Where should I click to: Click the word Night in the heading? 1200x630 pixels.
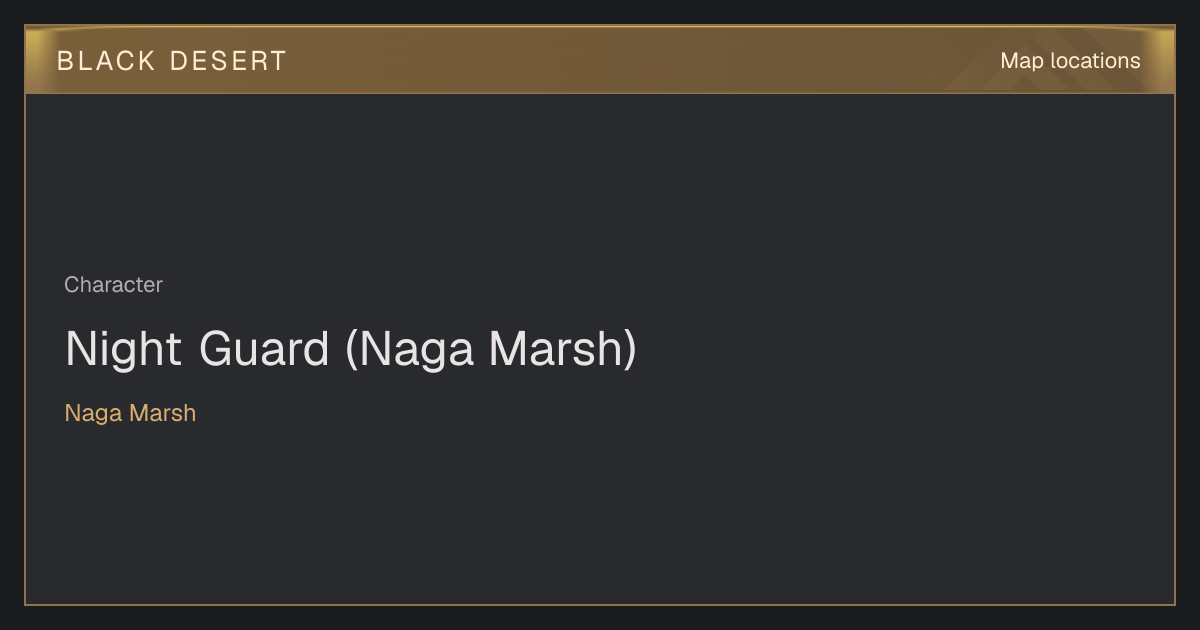(x=124, y=349)
